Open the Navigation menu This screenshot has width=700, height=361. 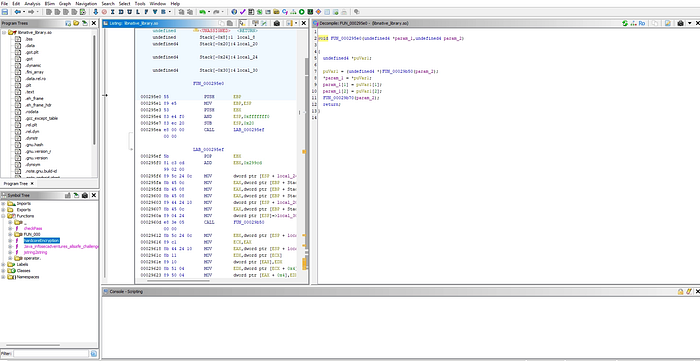pyautogui.click(x=86, y=3)
